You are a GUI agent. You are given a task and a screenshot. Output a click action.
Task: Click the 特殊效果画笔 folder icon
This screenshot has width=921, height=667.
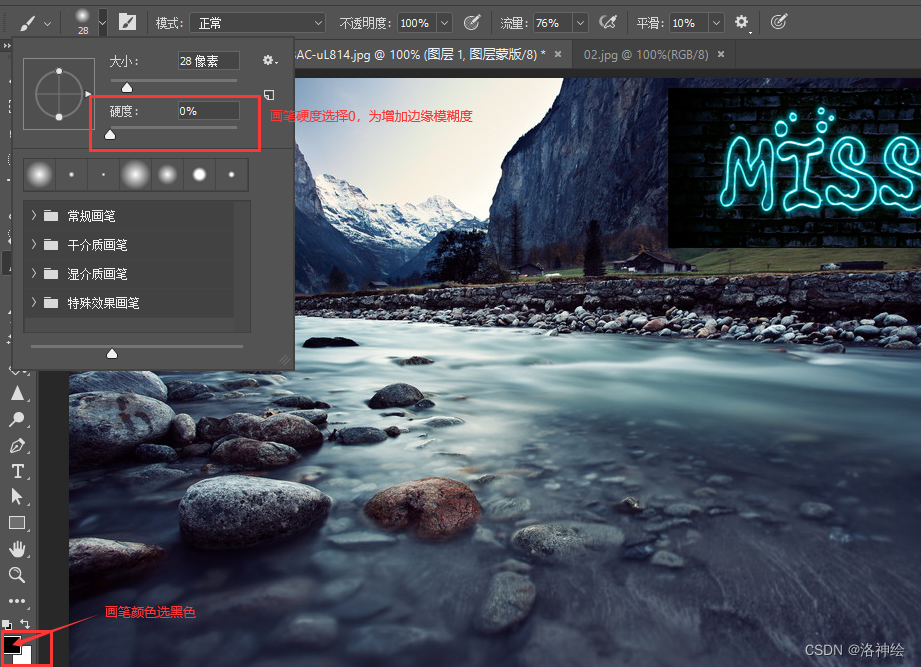(x=51, y=302)
